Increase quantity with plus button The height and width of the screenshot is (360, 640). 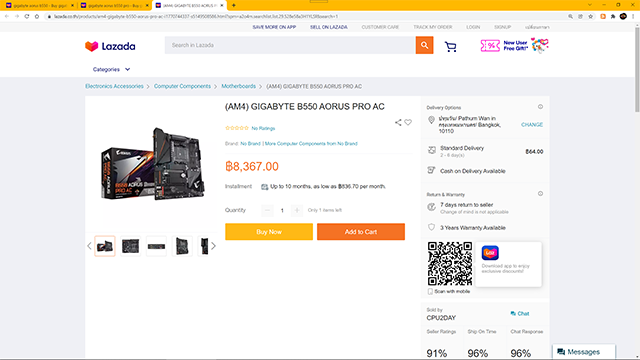click(x=297, y=210)
